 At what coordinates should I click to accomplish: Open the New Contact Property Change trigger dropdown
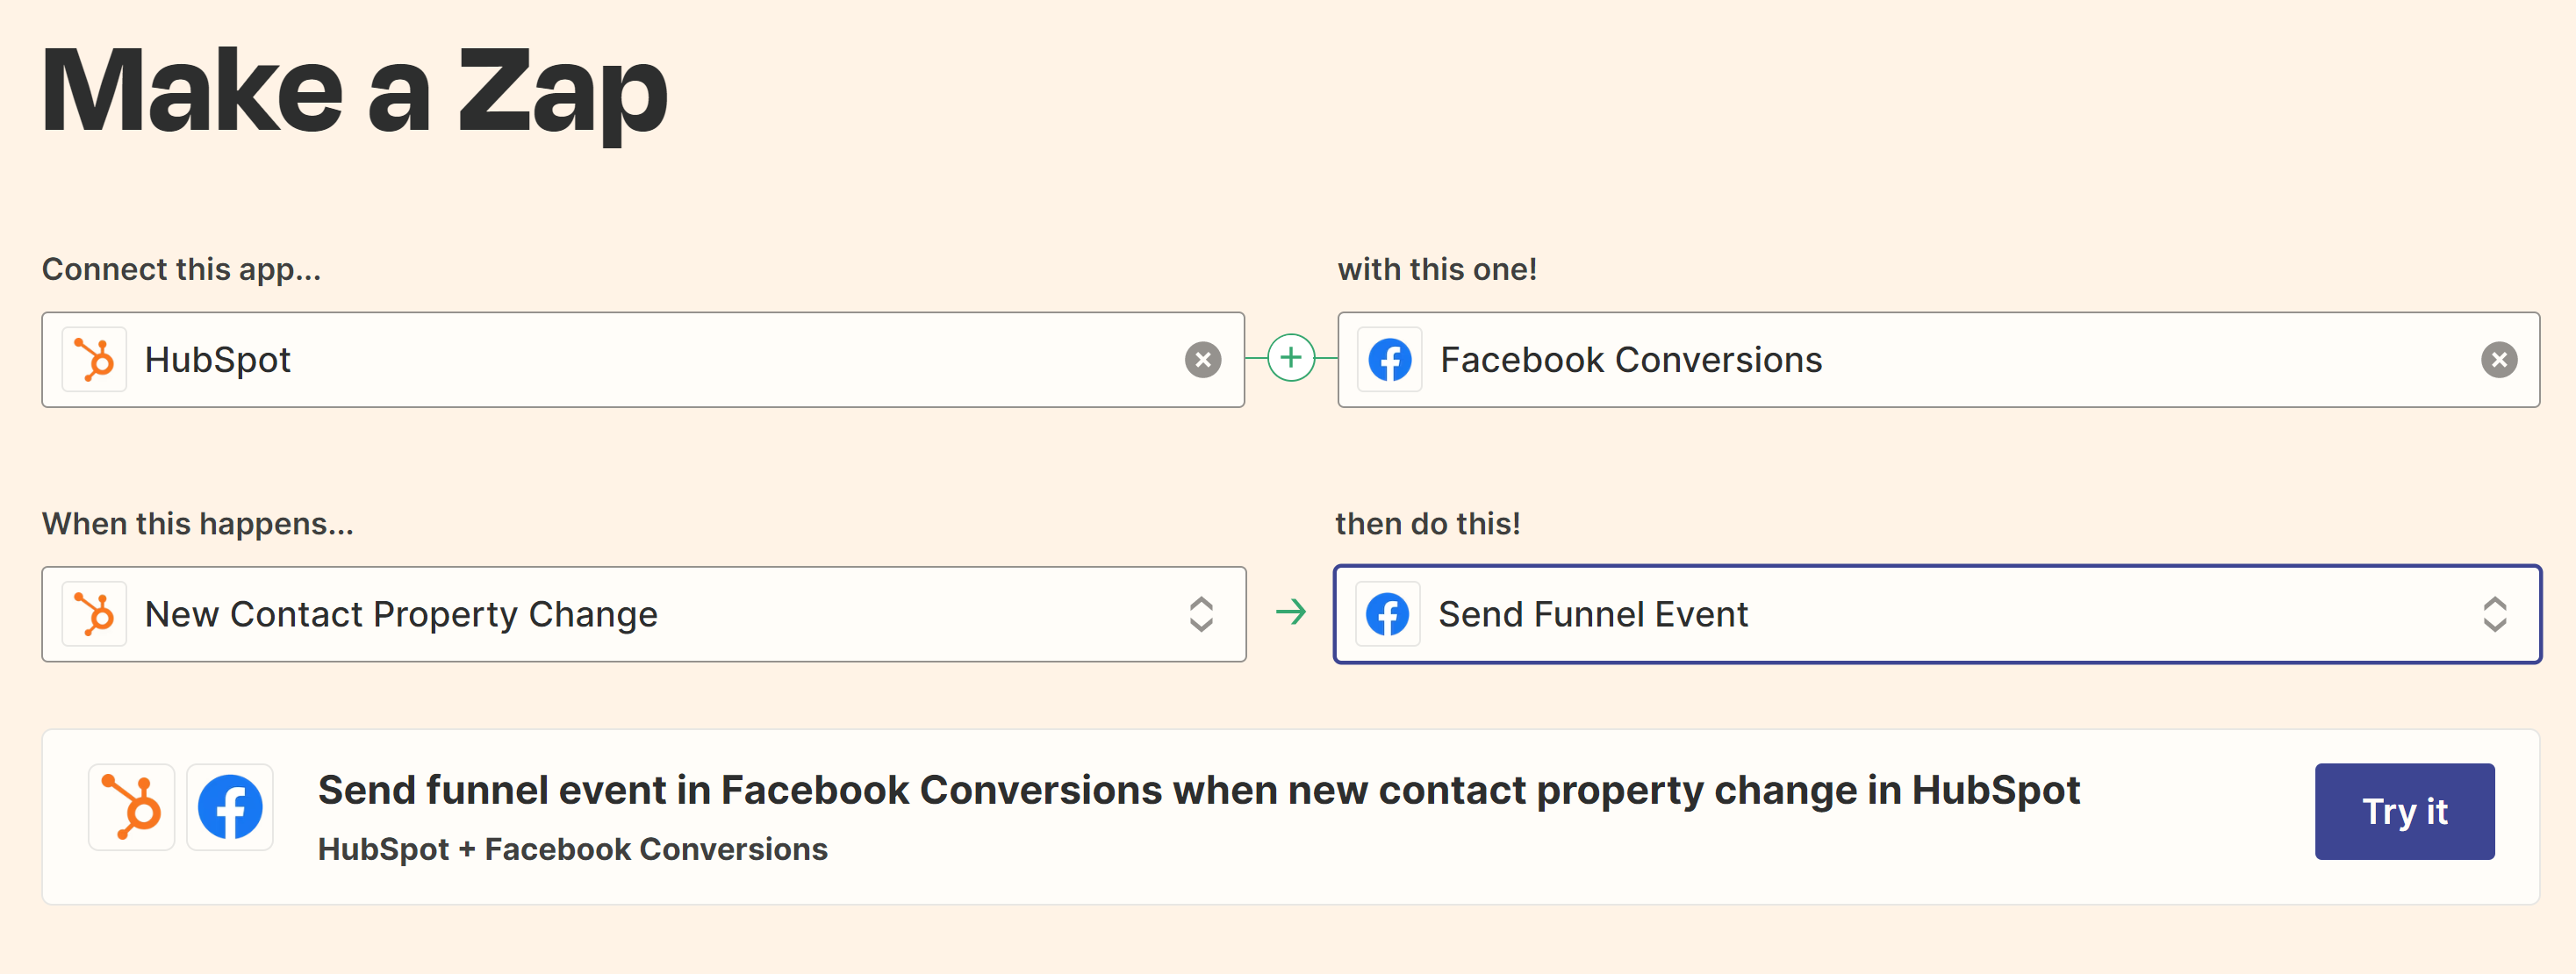644,614
